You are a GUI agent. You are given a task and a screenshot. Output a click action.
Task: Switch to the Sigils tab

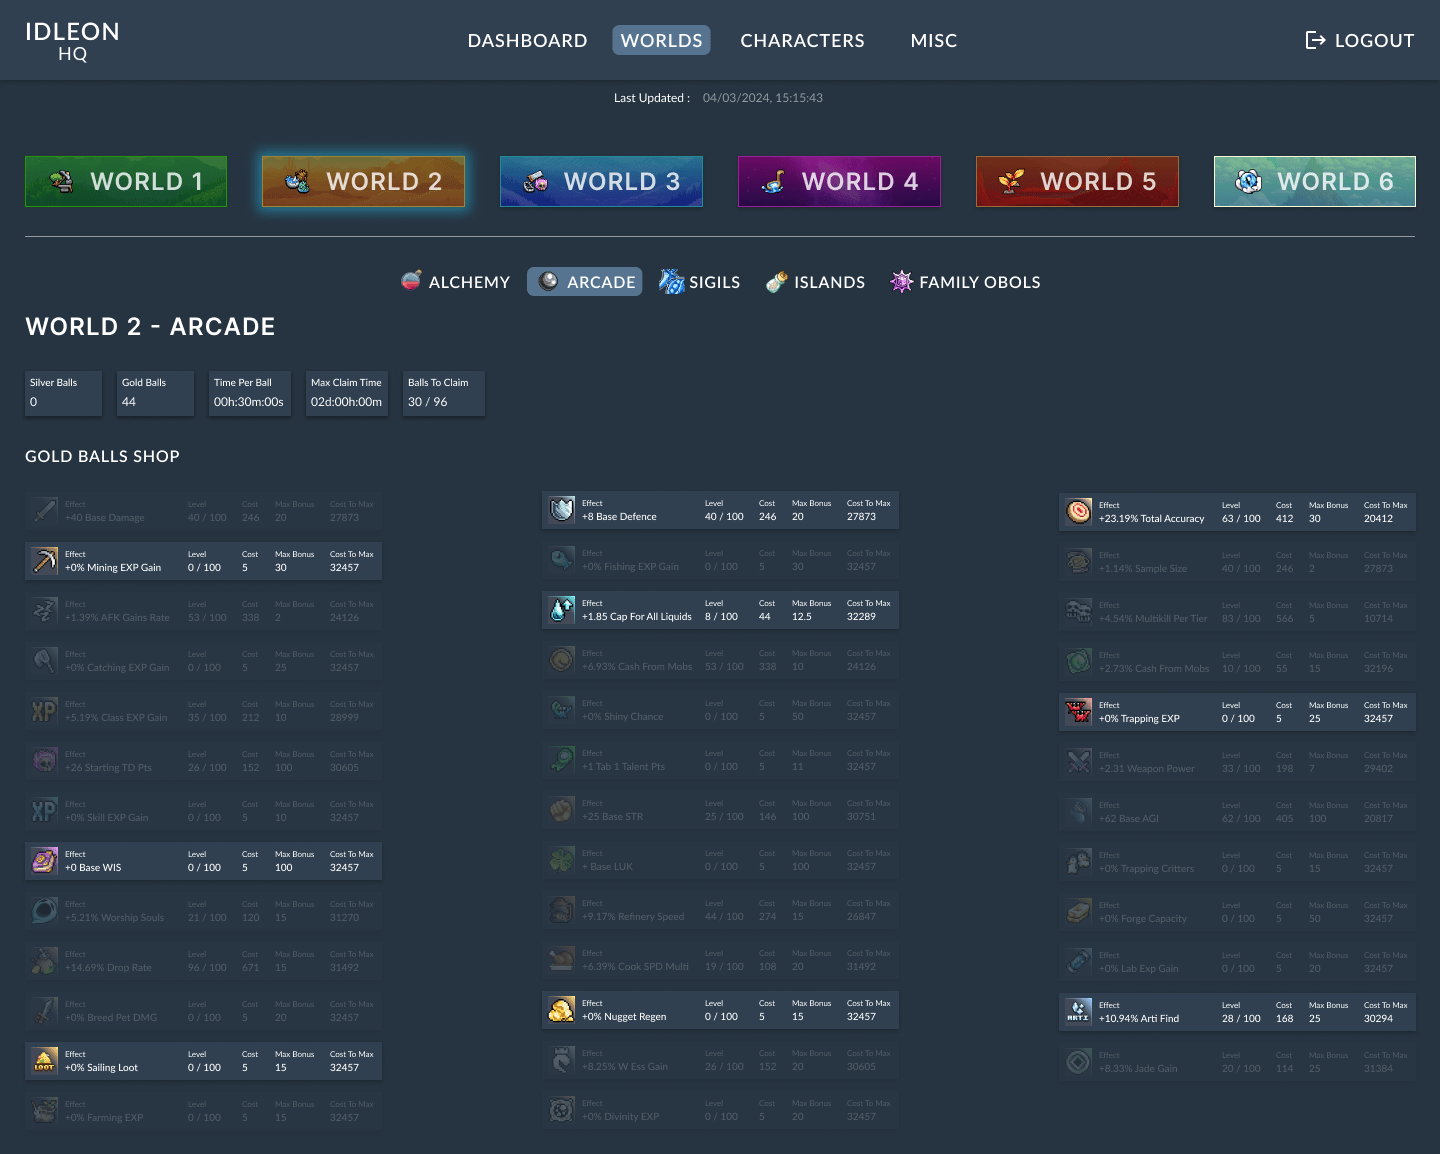(700, 282)
